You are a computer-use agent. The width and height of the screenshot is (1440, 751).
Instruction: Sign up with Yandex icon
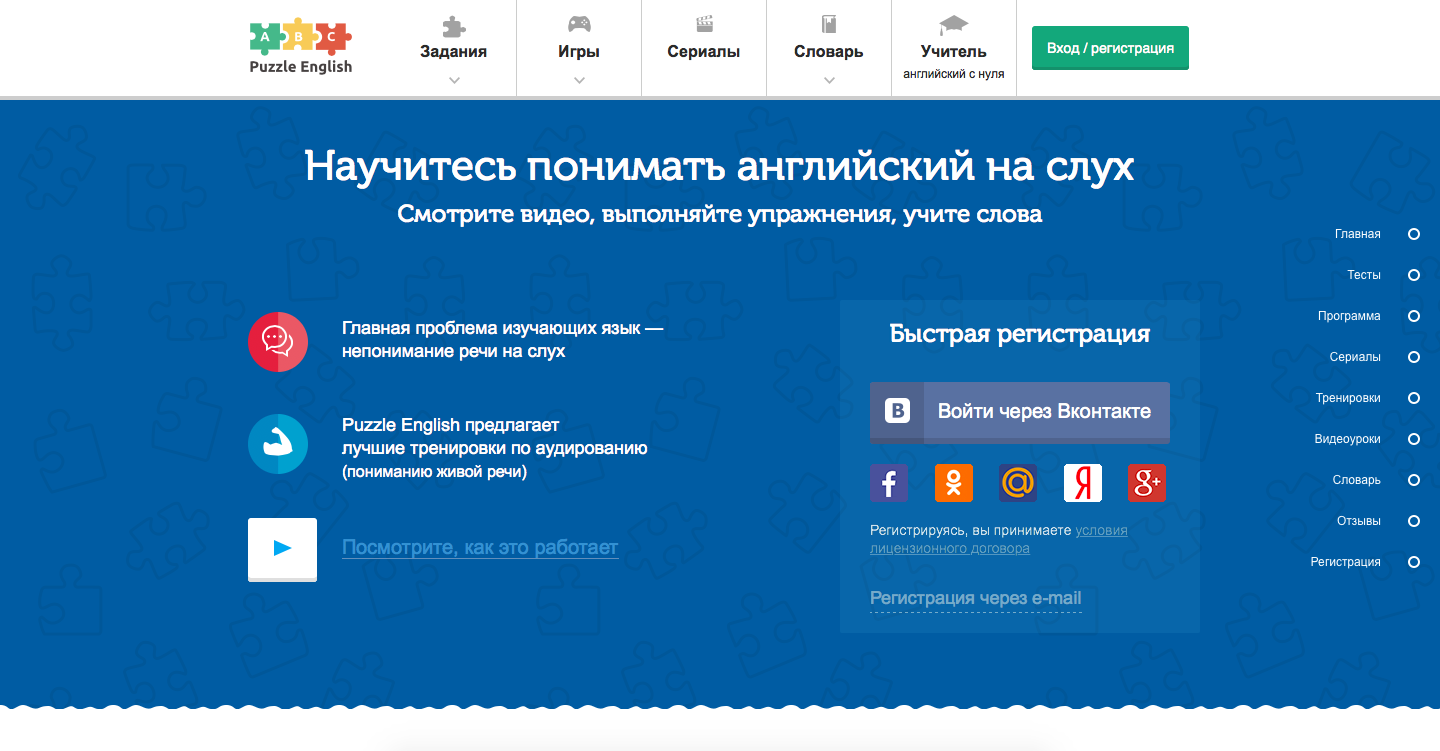(1082, 483)
